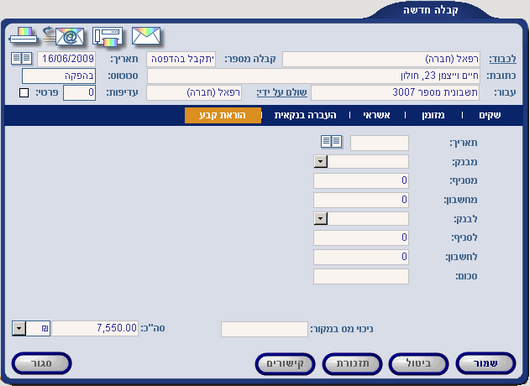This screenshot has width=530, height=386.
Task: Switch to the העברה בנקאית tab
Action: click(305, 115)
